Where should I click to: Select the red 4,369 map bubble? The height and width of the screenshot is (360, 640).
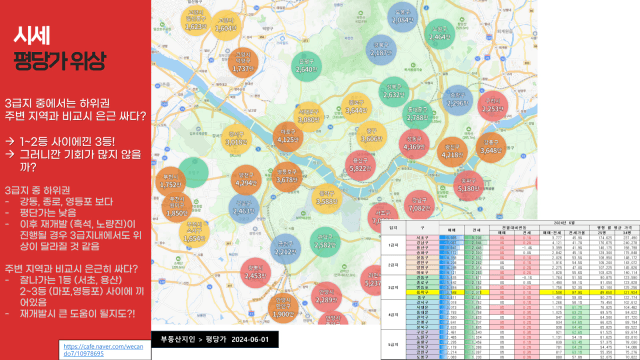414,144
